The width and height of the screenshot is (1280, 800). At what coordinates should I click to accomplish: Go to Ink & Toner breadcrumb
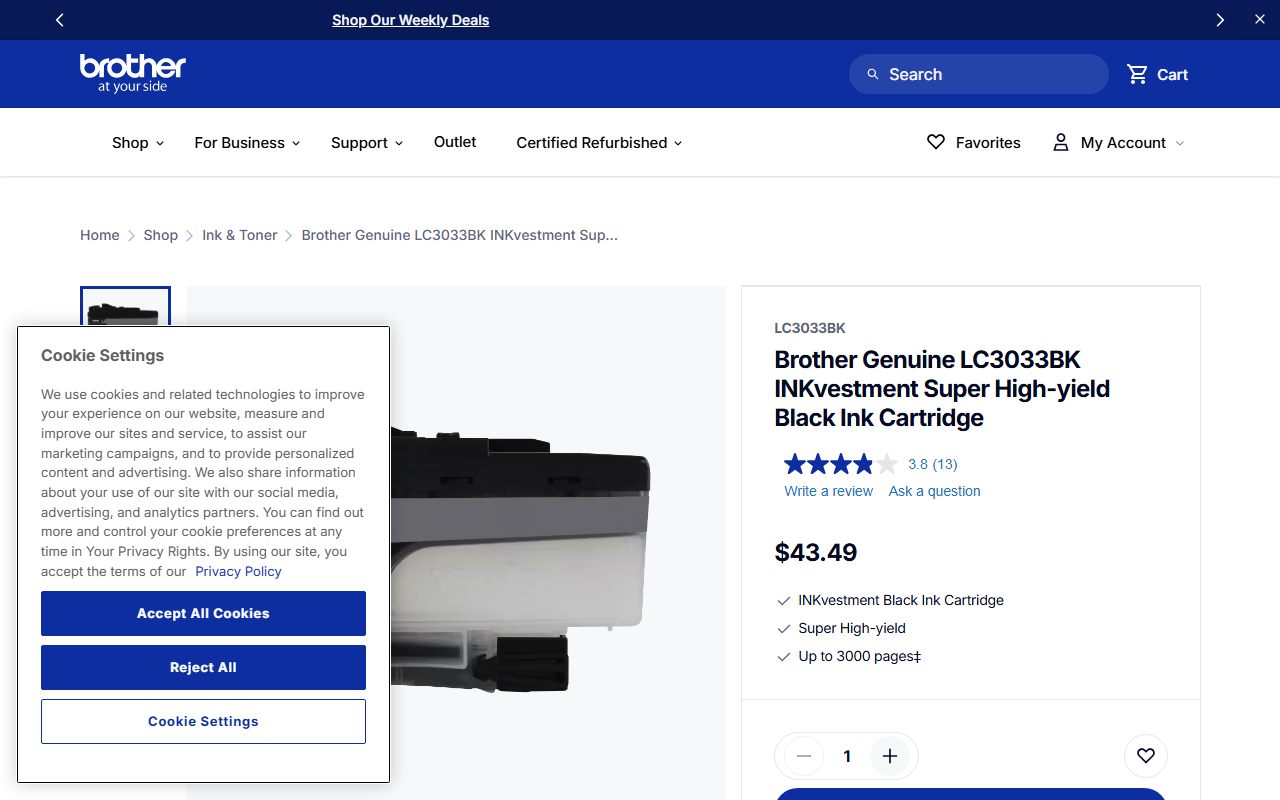[x=240, y=235]
